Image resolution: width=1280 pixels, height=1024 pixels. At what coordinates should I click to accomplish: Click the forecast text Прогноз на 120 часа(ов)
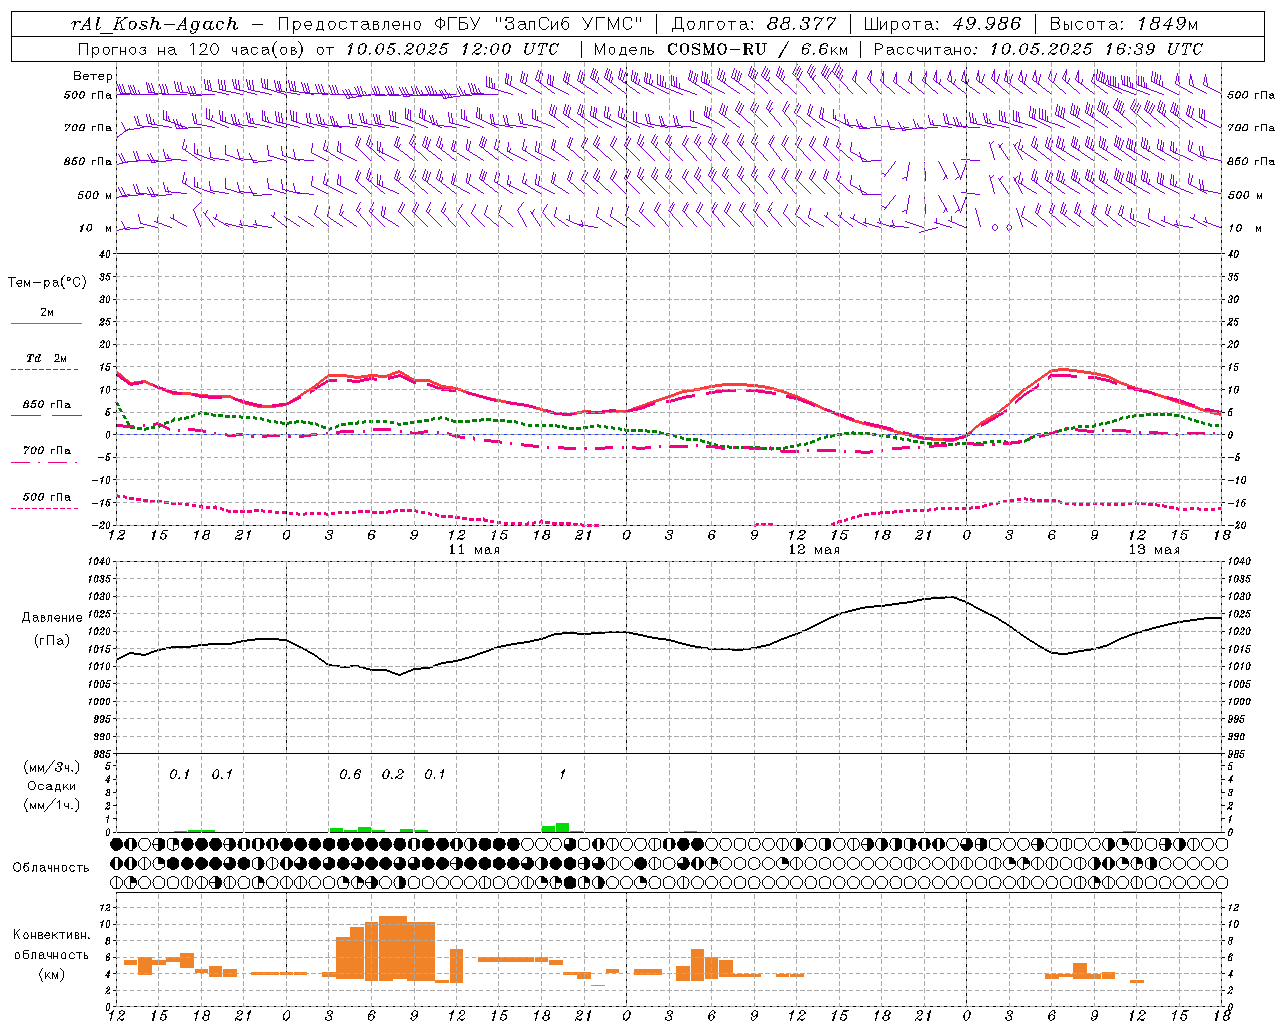point(191,48)
